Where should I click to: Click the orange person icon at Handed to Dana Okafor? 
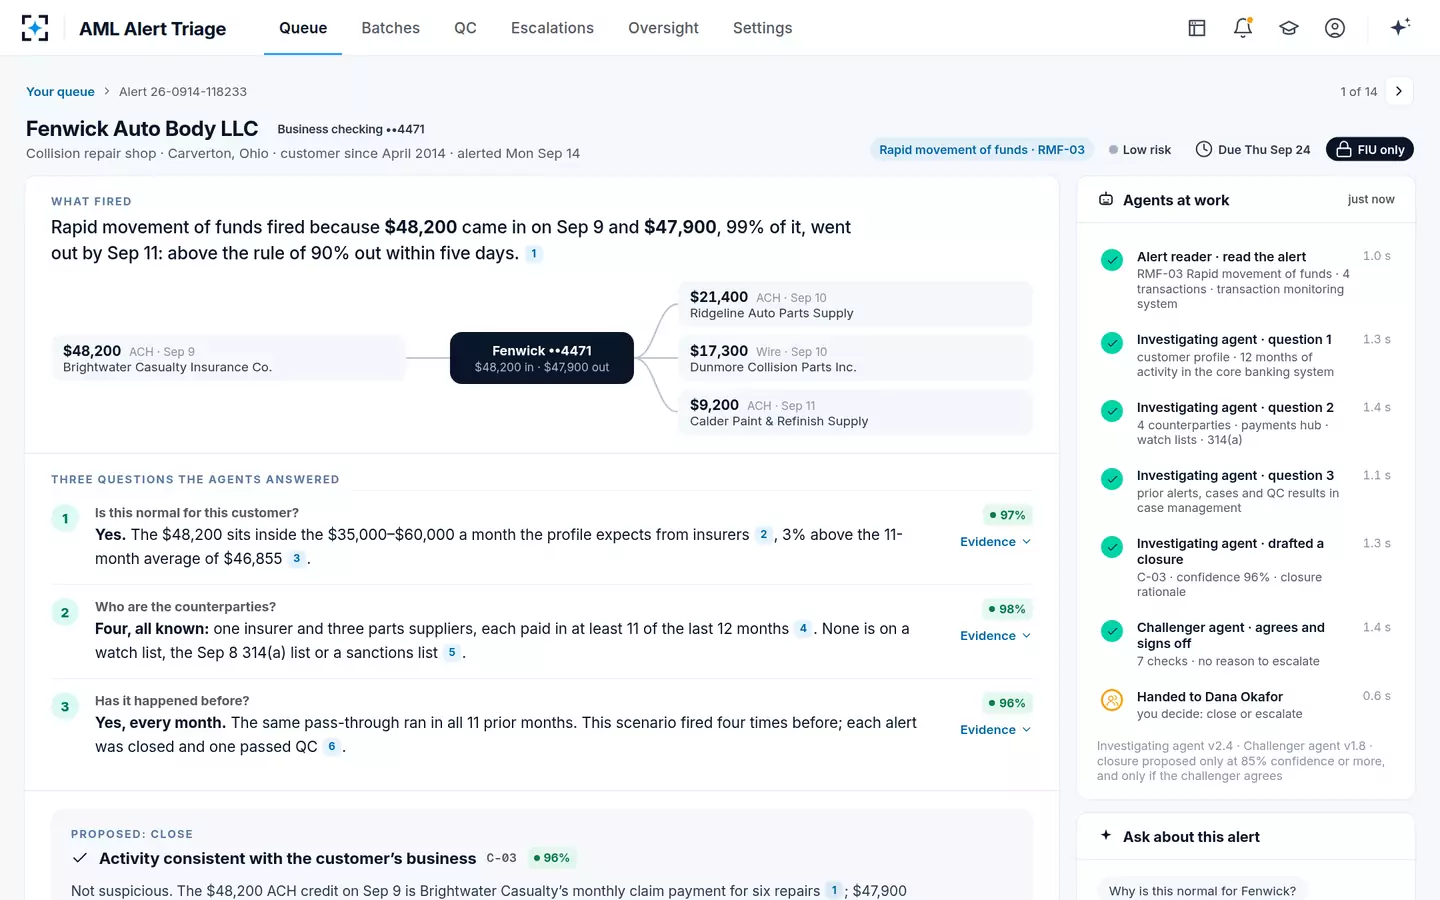[x=1112, y=700]
